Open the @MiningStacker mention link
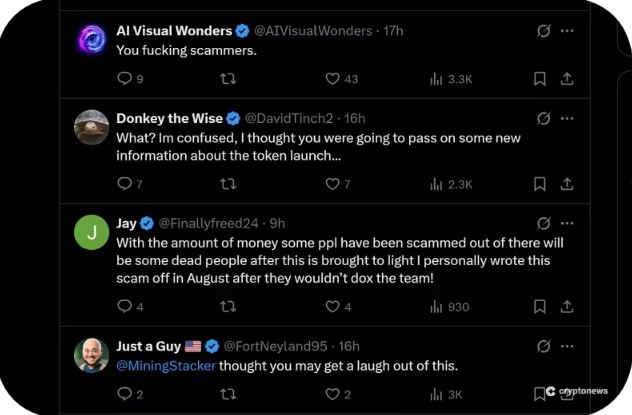This screenshot has height=415, width=632. click(x=166, y=366)
